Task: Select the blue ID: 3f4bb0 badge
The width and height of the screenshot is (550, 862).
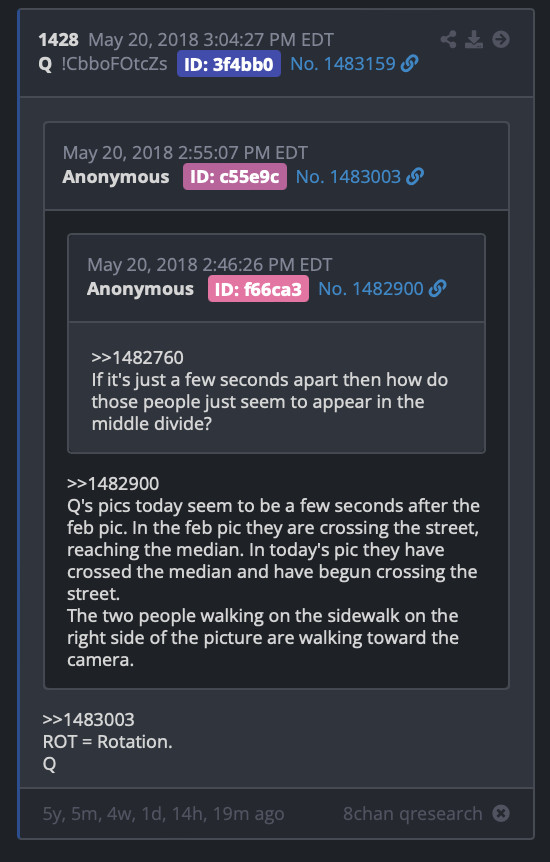Action: 229,64
